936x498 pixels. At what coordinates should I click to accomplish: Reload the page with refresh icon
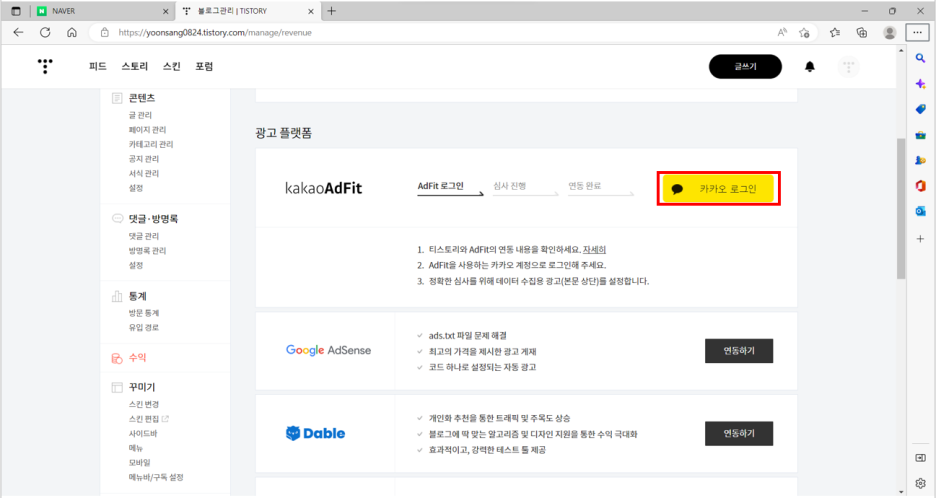(45, 32)
